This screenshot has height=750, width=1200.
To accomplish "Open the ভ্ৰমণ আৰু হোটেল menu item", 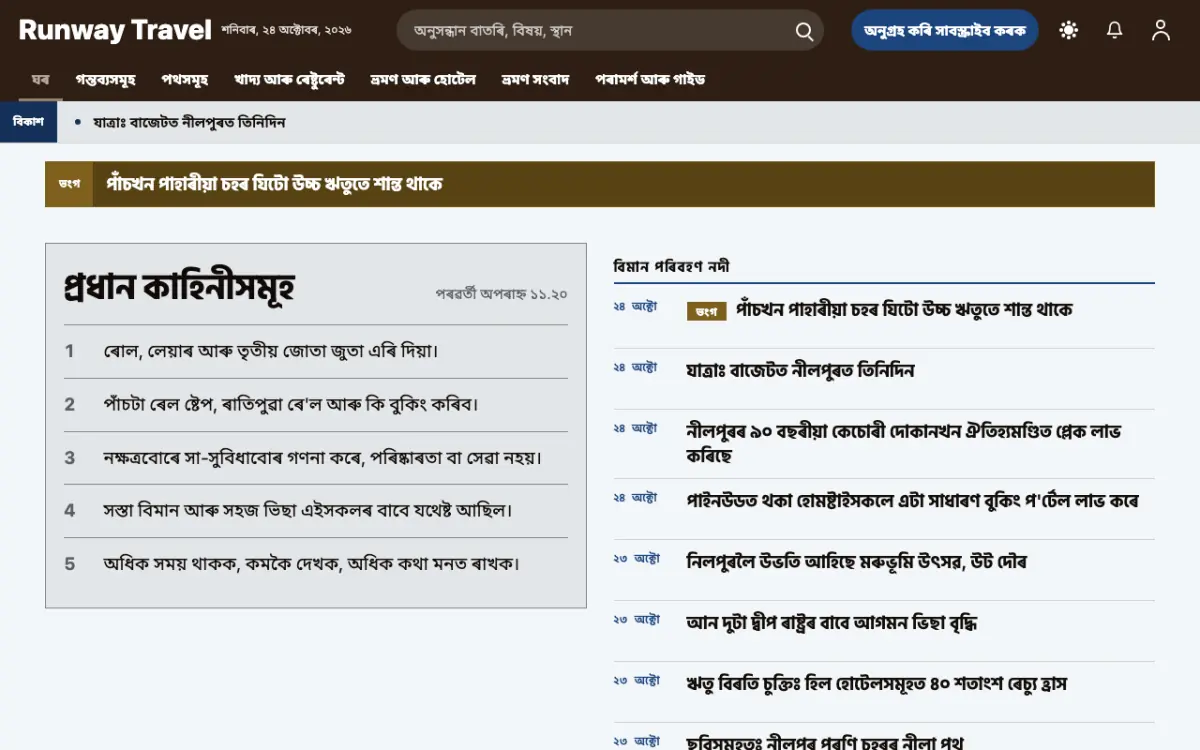I will [x=423, y=79].
